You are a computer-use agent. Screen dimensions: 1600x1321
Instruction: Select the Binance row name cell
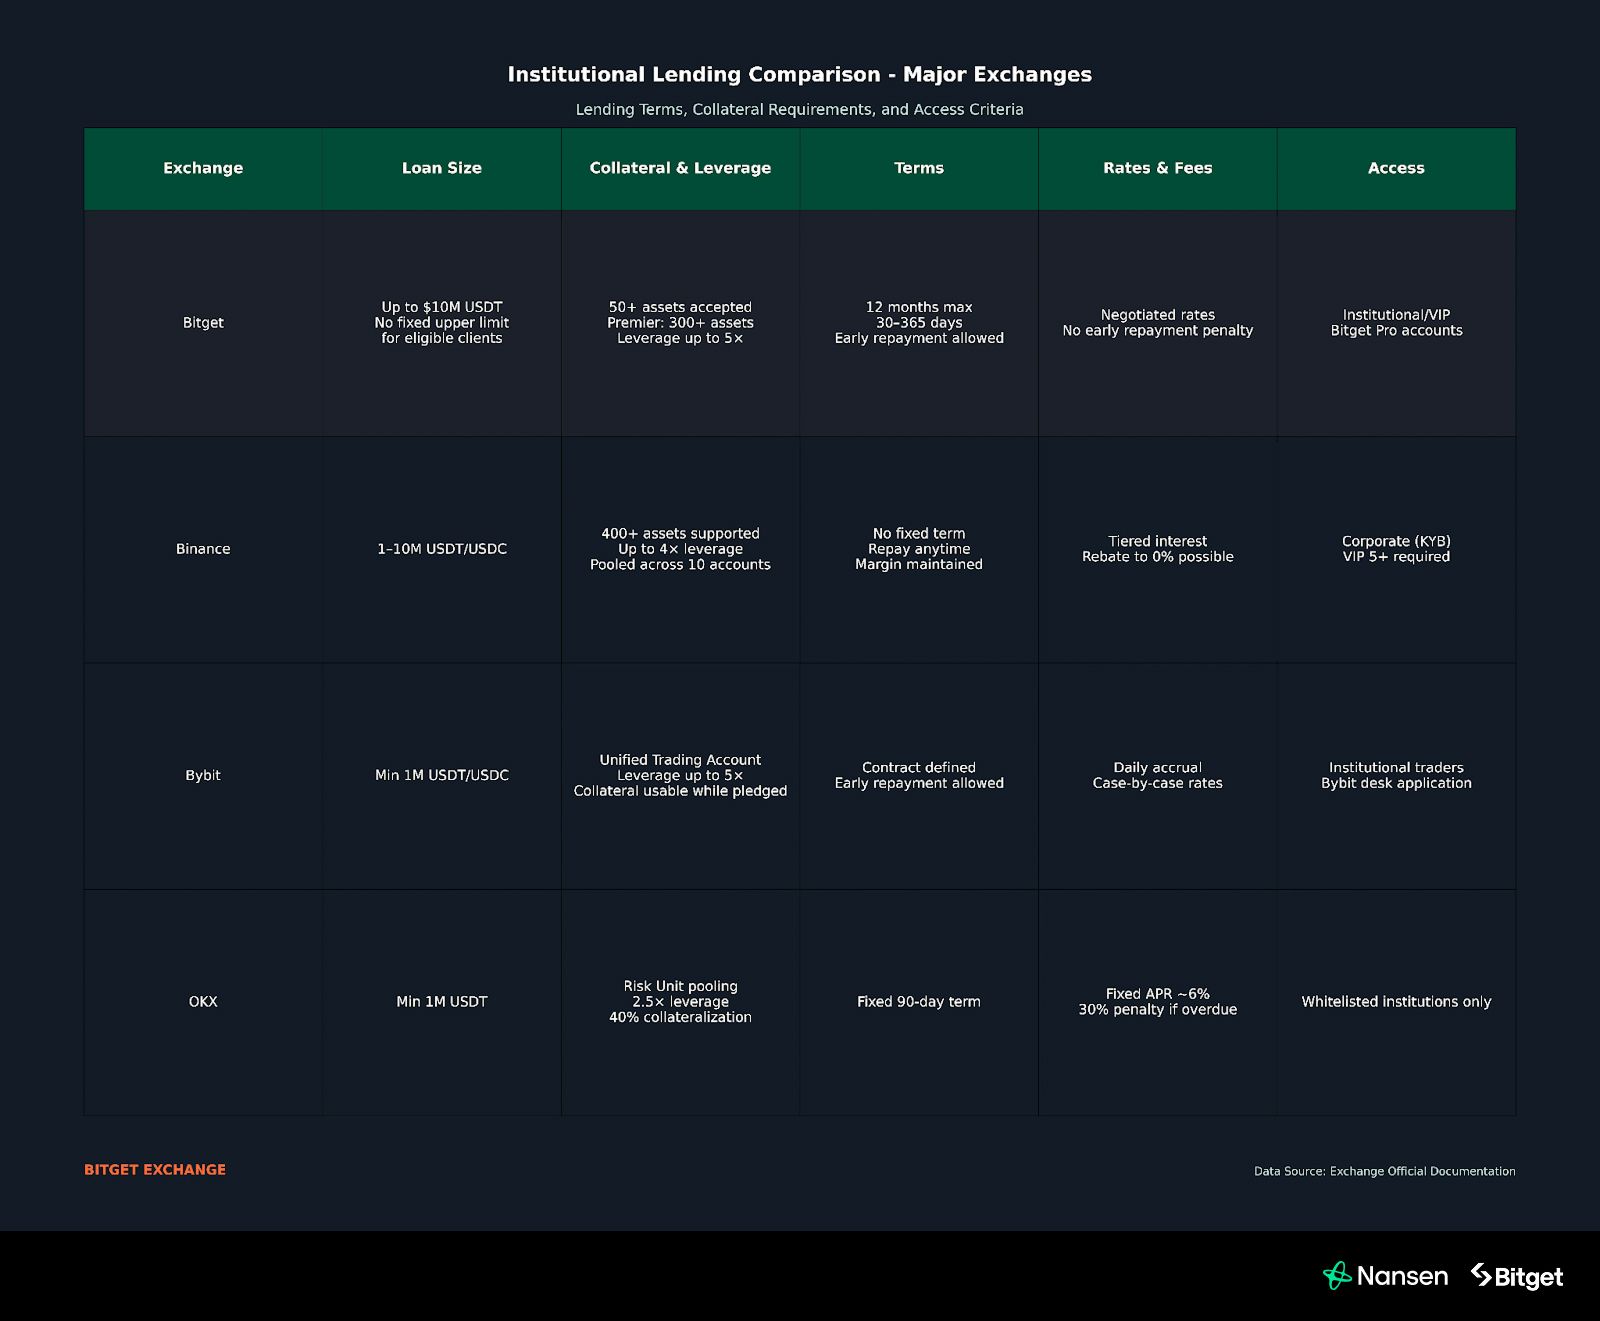tap(203, 549)
